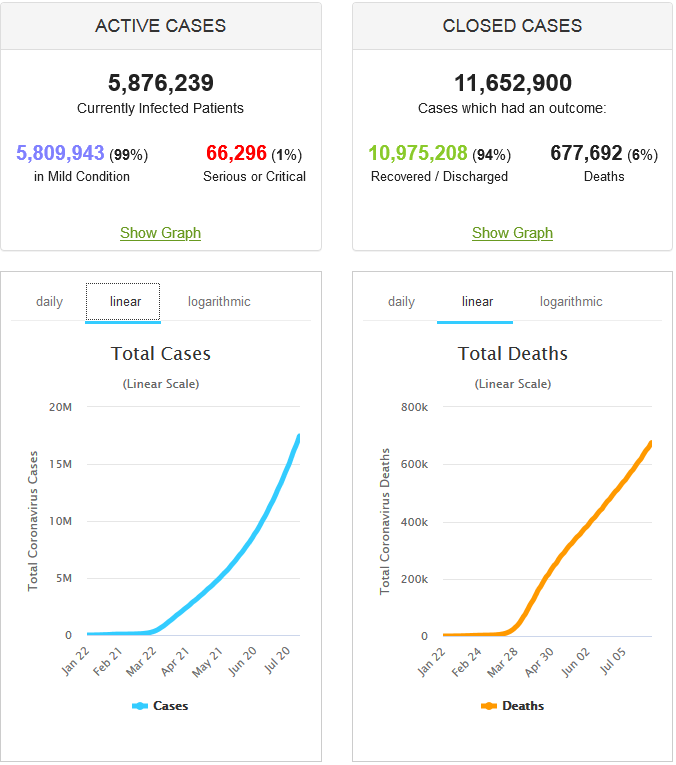Select linear tab on Total Deaths chart
The width and height of the screenshot is (676, 765).
pyautogui.click(x=477, y=302)
